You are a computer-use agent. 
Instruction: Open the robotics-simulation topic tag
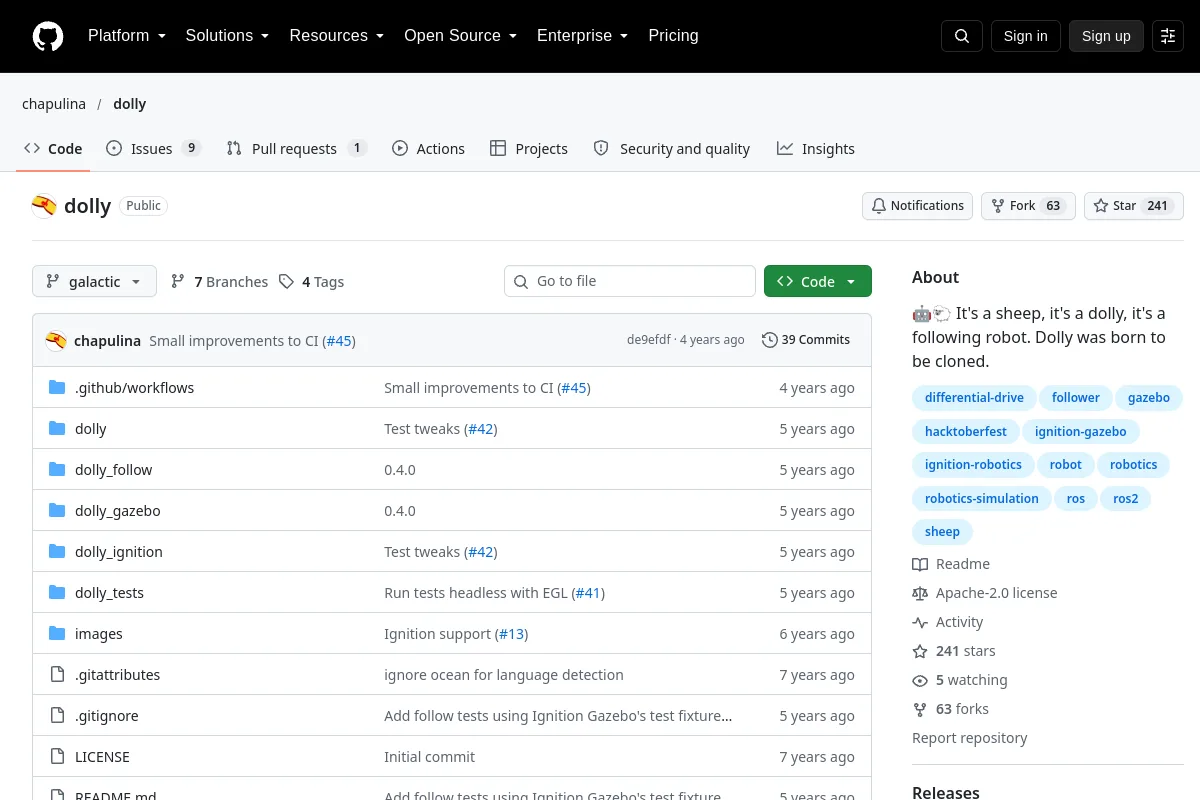click(981, 499)
